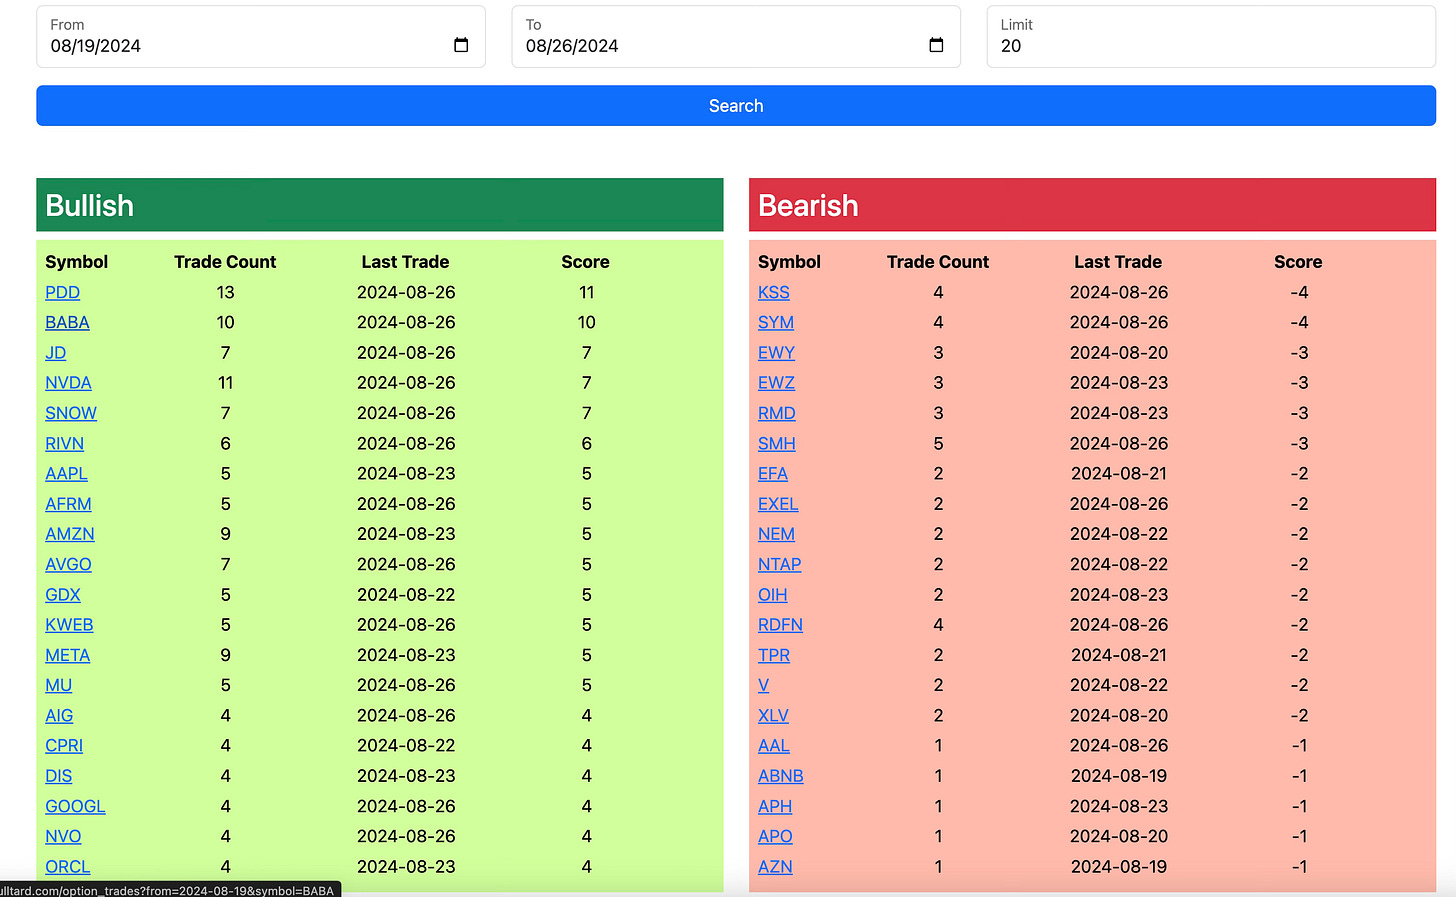Open the PDD symbol link
Viewport: 1456px width, 897px height.
click(62, 292)
